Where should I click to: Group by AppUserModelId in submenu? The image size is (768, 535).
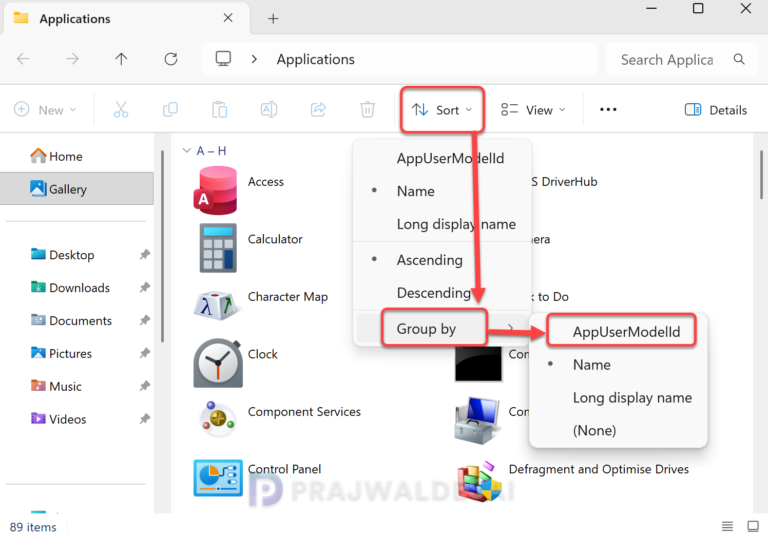(626, 332)
